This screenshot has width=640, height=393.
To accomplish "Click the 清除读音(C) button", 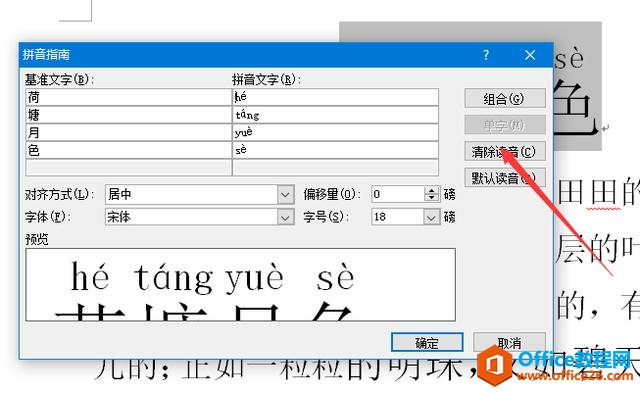I will tap(505, 151).
